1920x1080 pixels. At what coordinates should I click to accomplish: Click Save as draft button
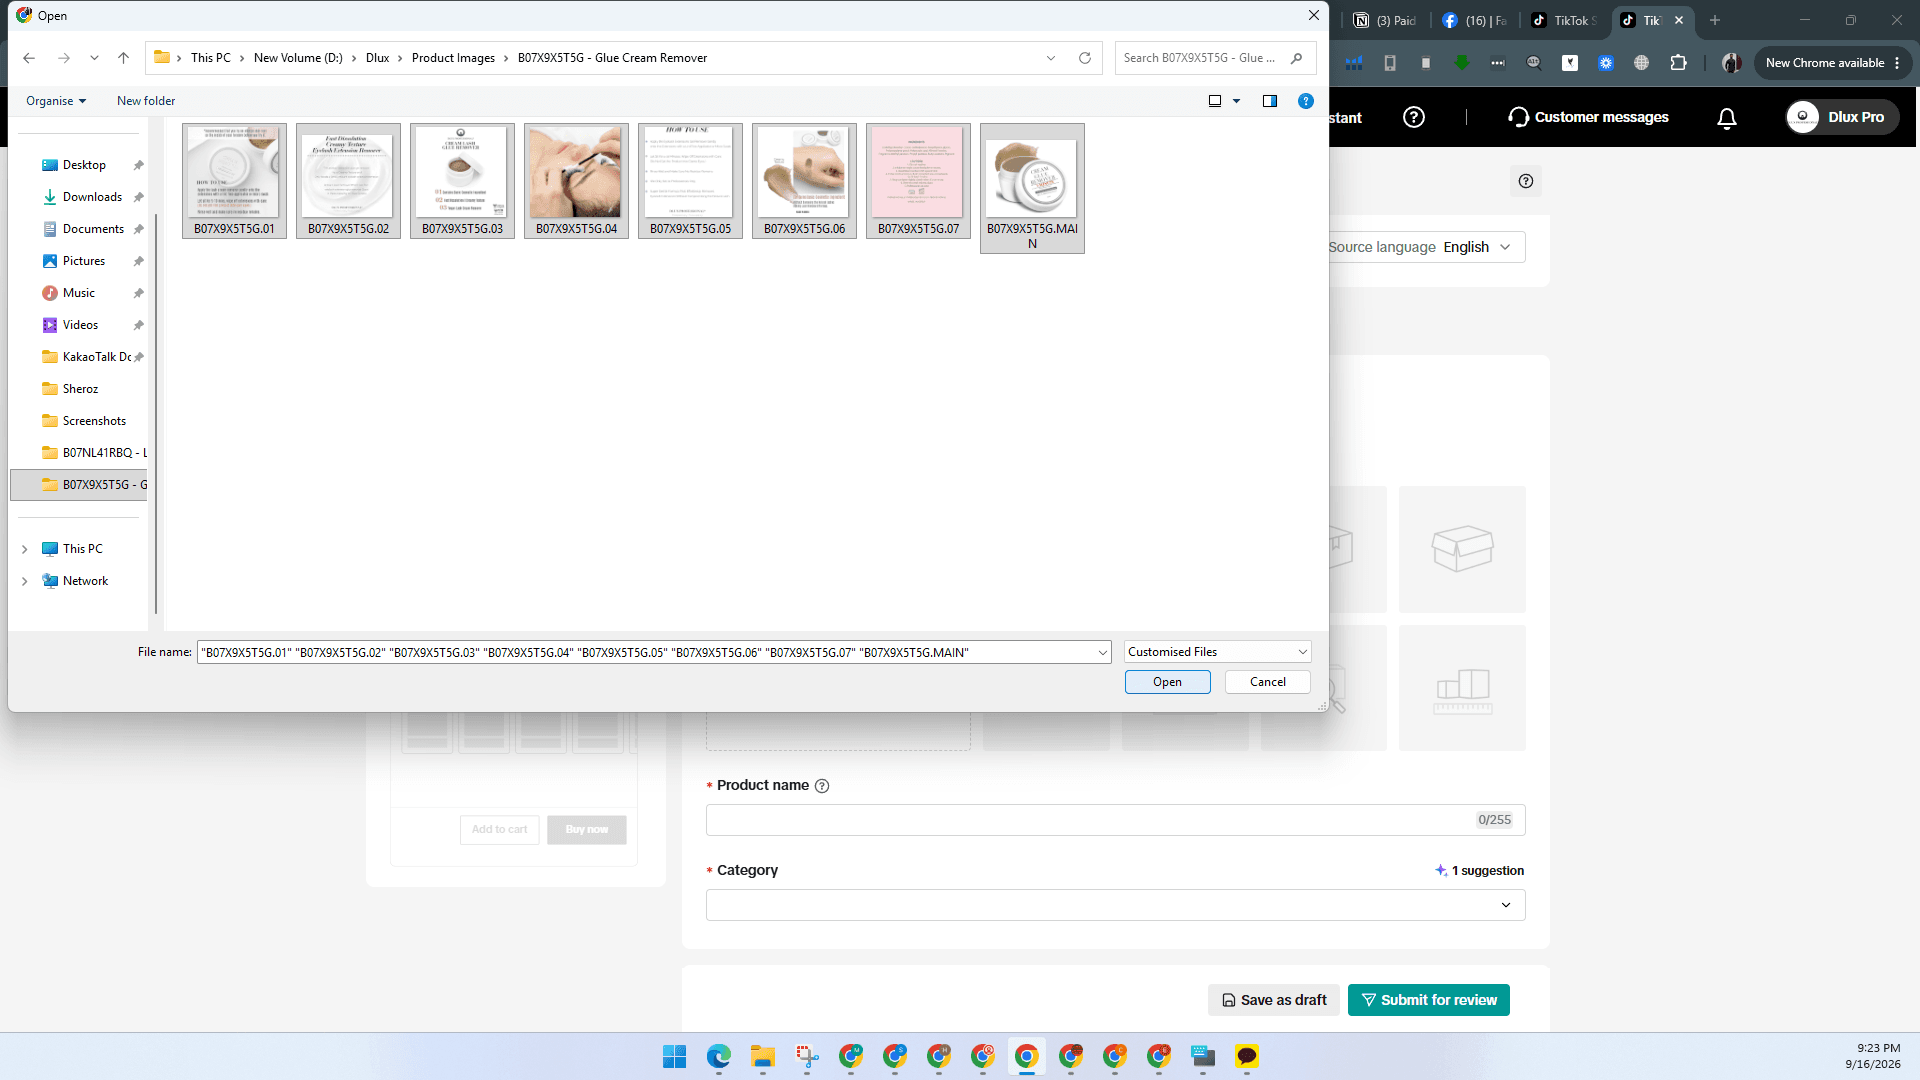point(1273,1000)
